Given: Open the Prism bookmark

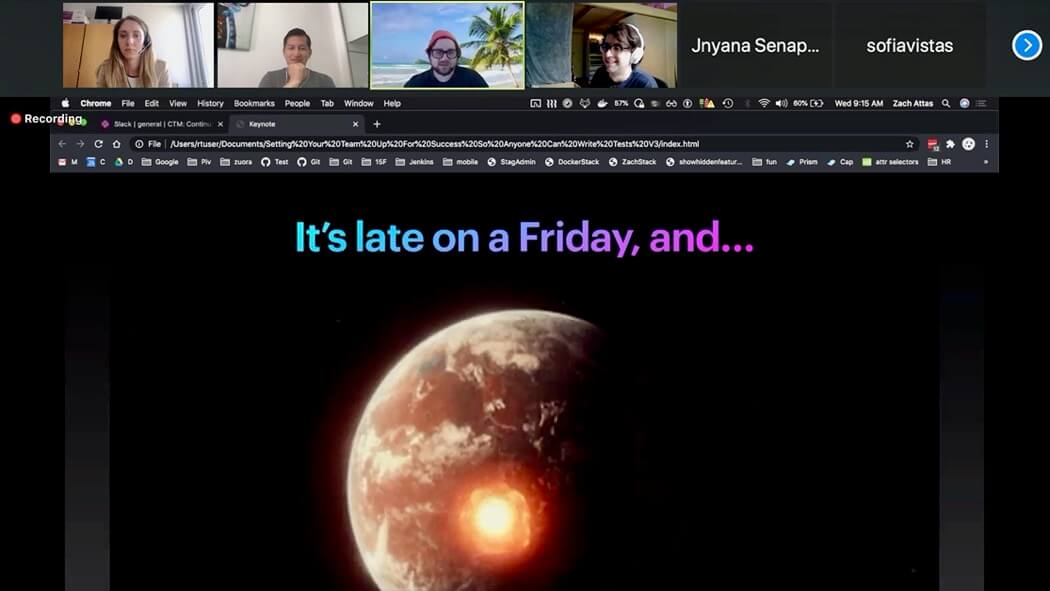Looking at the screenshot, I should coord(802,162).
